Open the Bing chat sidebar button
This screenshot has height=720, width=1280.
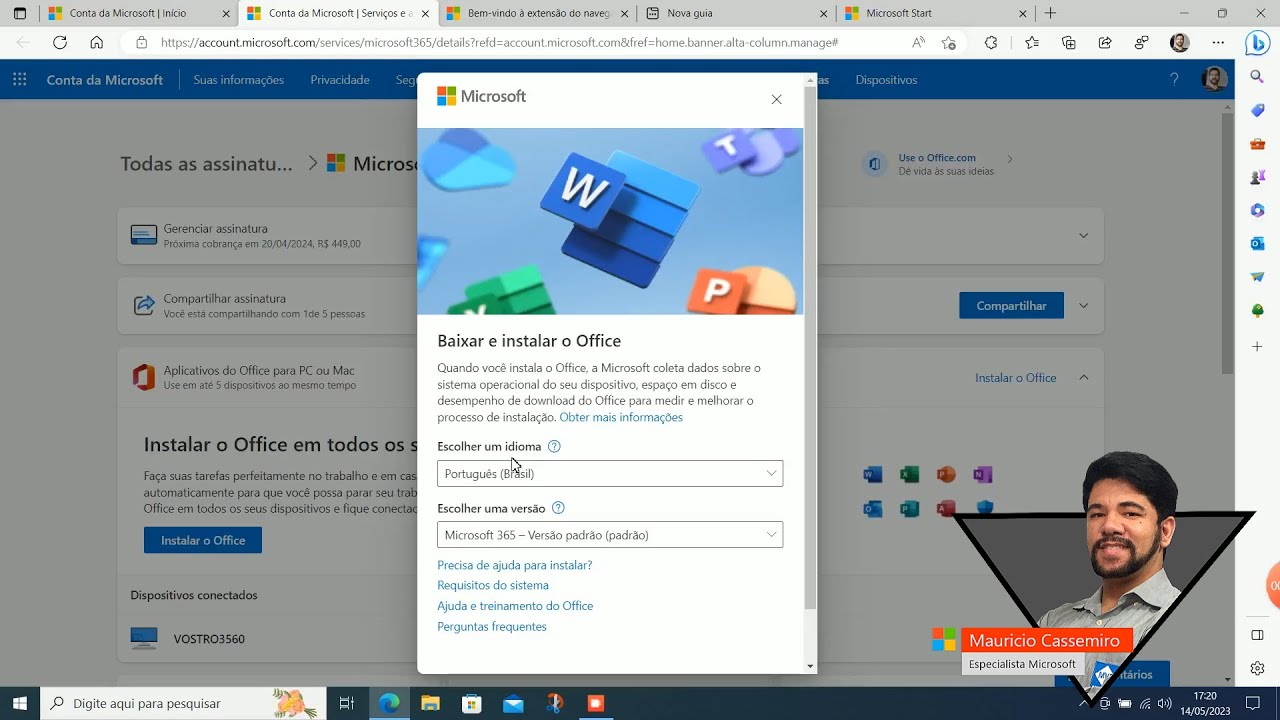tap(1257, 43)
